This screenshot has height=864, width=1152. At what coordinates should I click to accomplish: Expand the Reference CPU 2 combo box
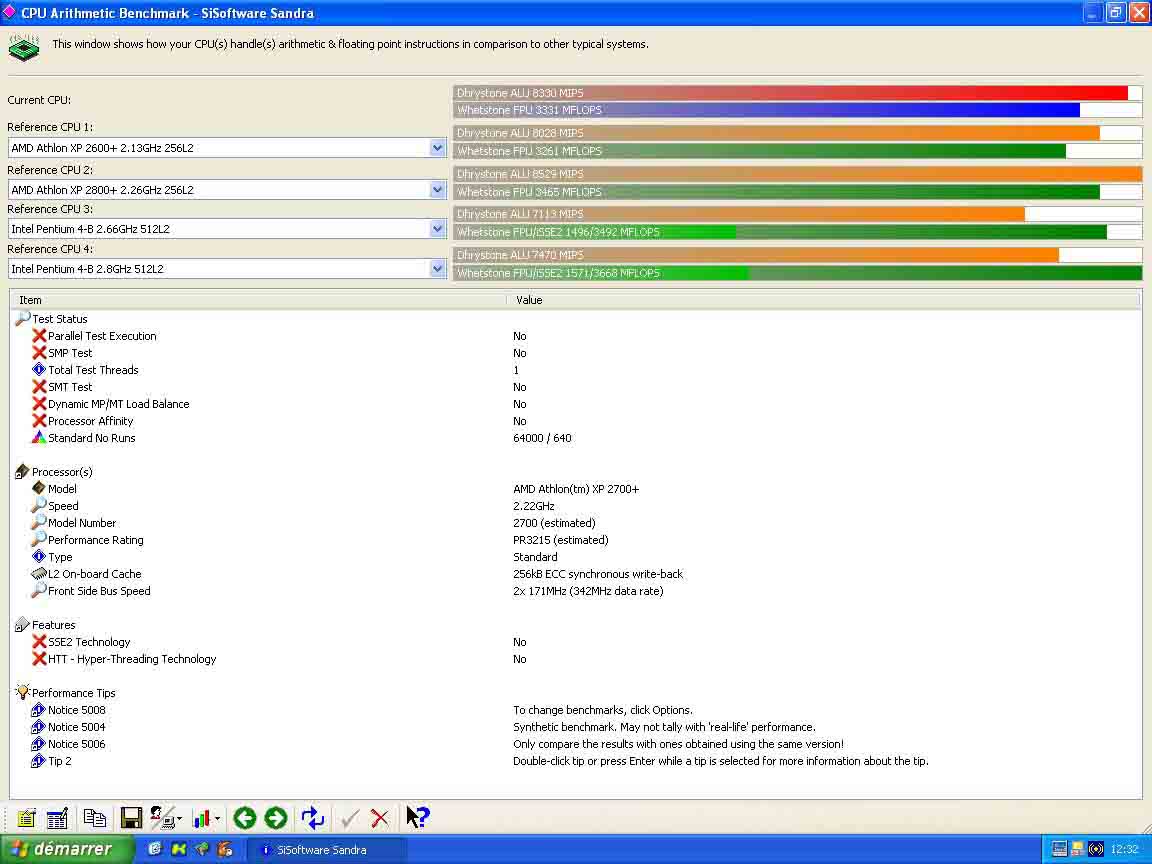pyautogui.click(x=437, y=190)
